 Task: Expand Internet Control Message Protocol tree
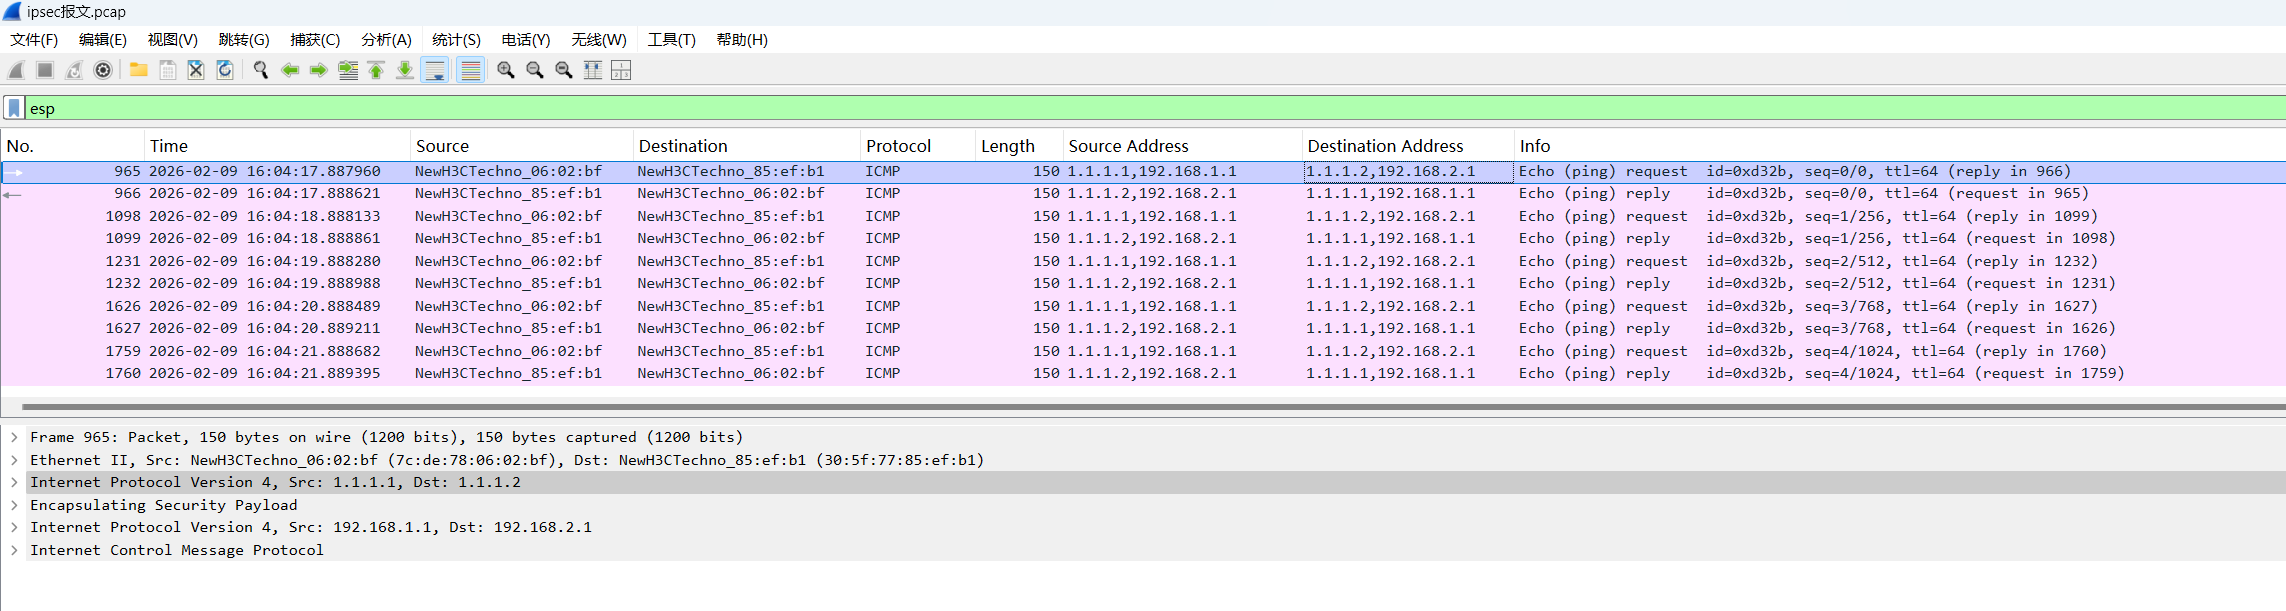(14, 550)
